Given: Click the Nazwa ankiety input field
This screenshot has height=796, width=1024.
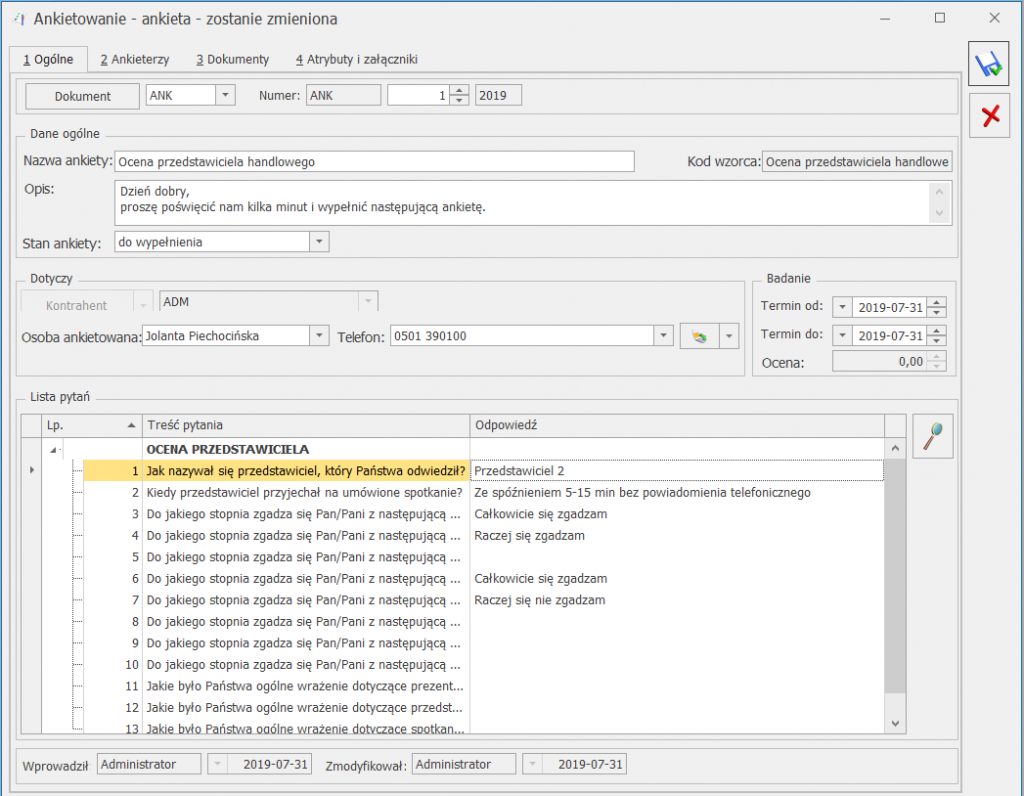Looking at the screenshot, I should [374, 161].
